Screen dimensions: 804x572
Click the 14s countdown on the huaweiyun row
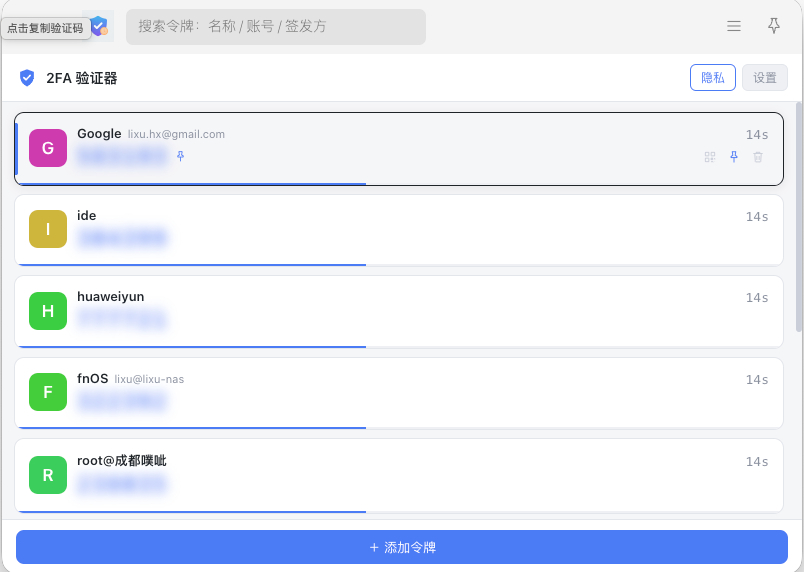pos(757,298)
